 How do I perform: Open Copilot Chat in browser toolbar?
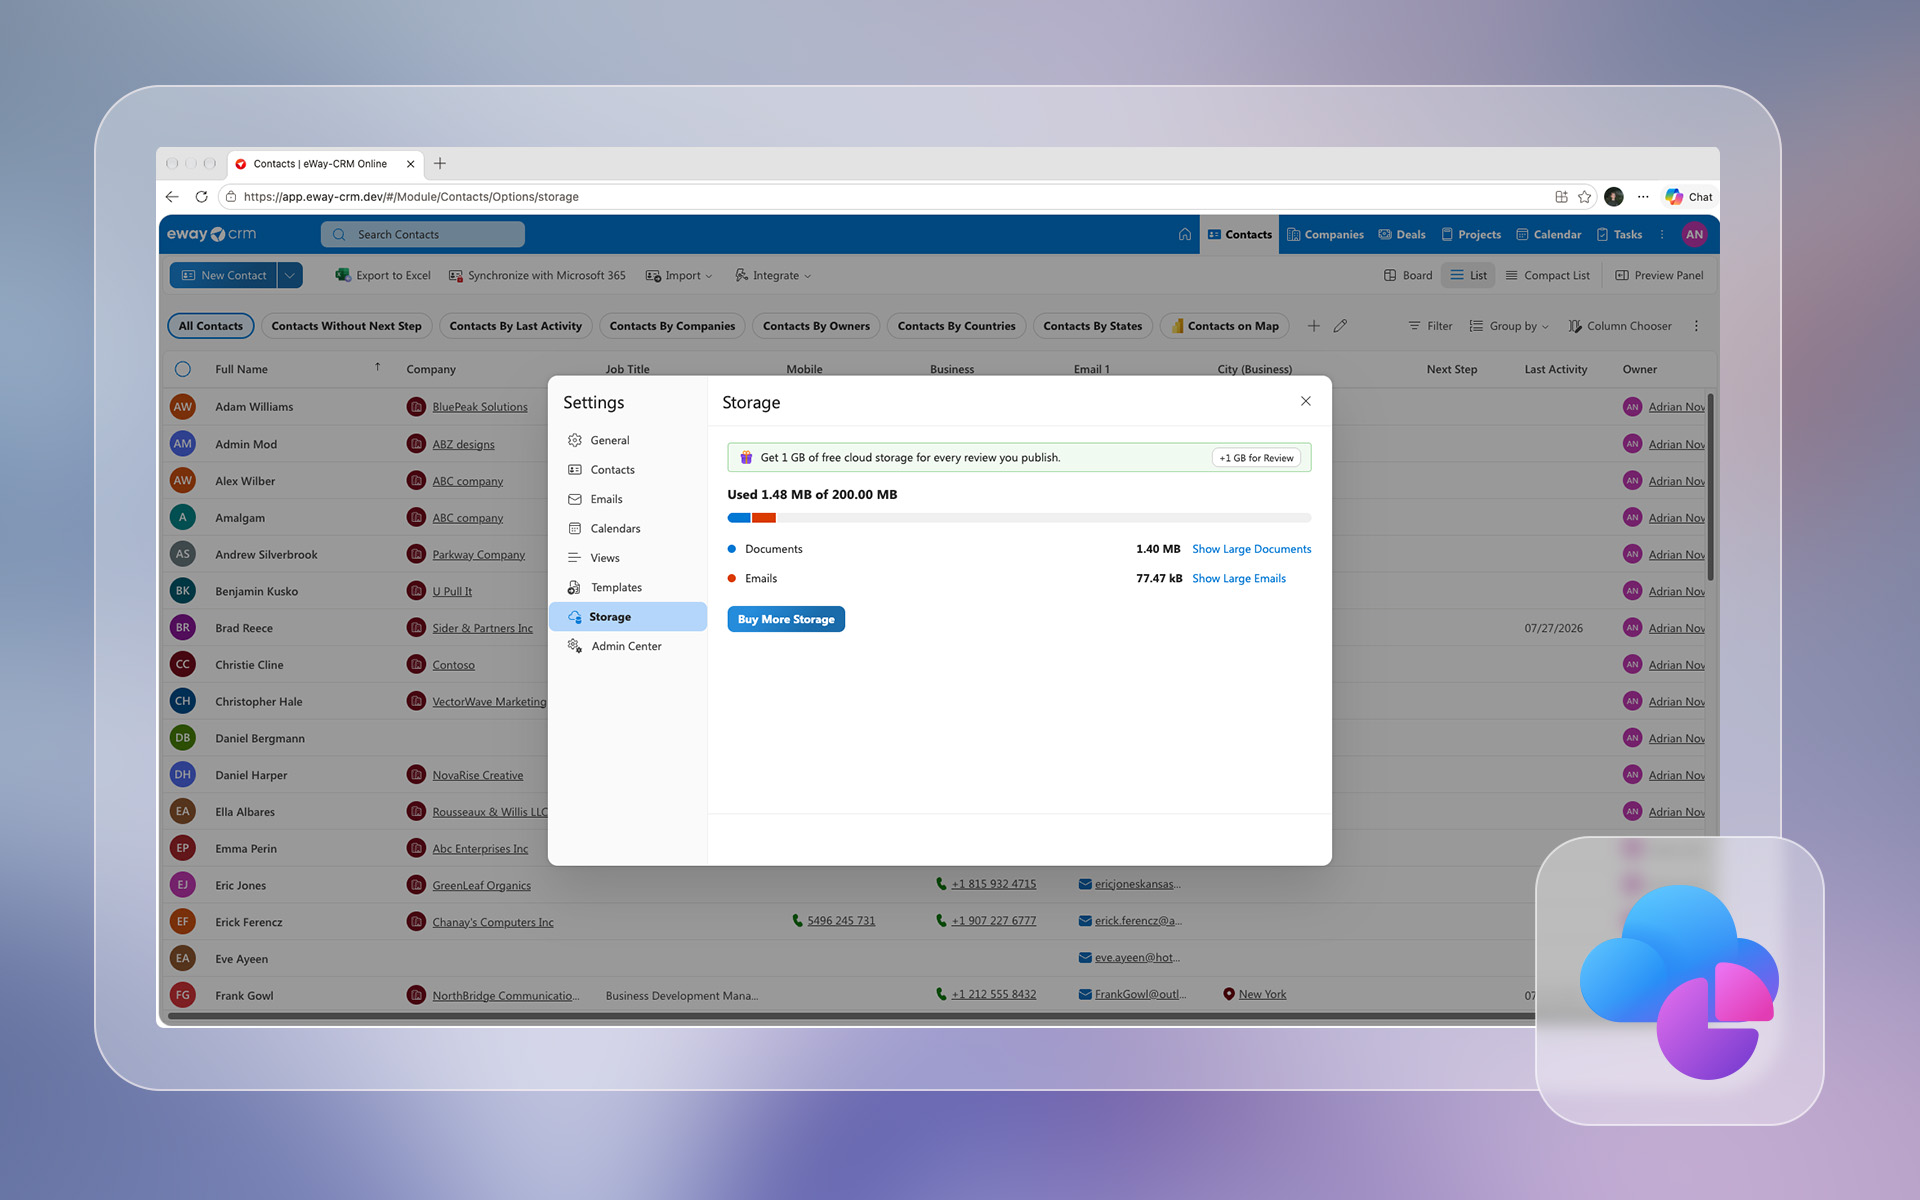point(1689,197)
